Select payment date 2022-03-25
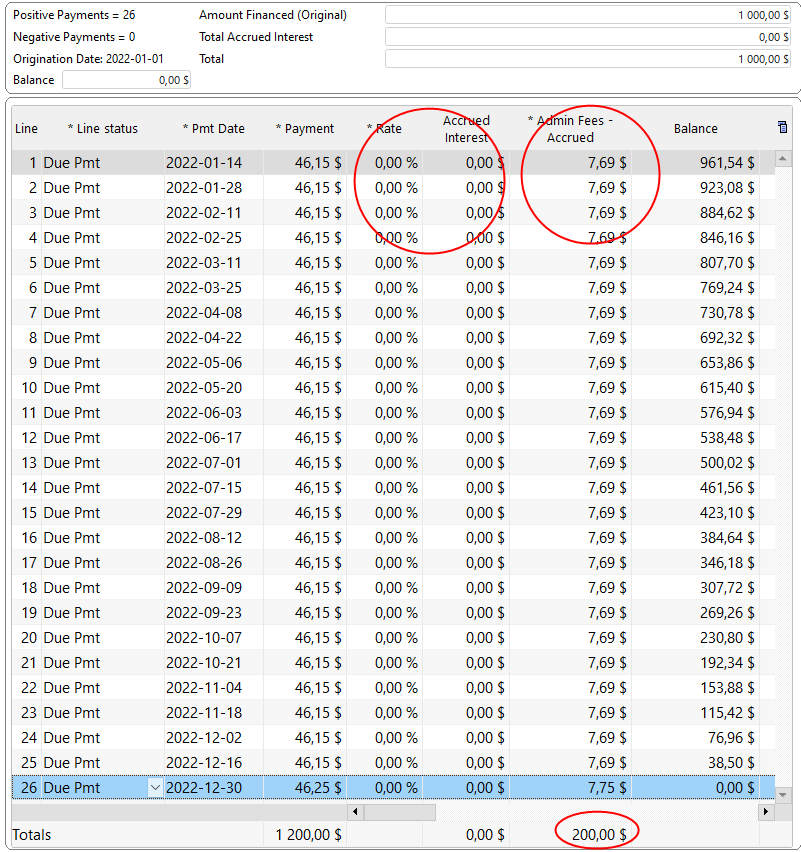This screenshot has height=852, width=801. pyautogui.click(x=204, y=288)
